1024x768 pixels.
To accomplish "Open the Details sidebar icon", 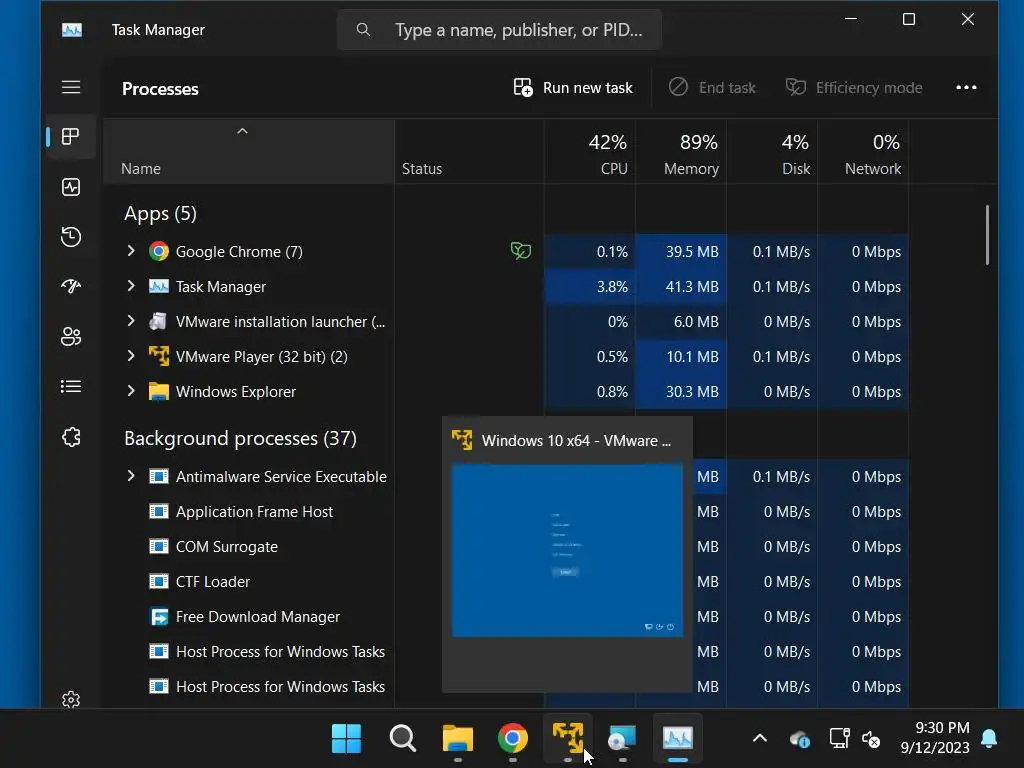I will (x=71, y=387).
